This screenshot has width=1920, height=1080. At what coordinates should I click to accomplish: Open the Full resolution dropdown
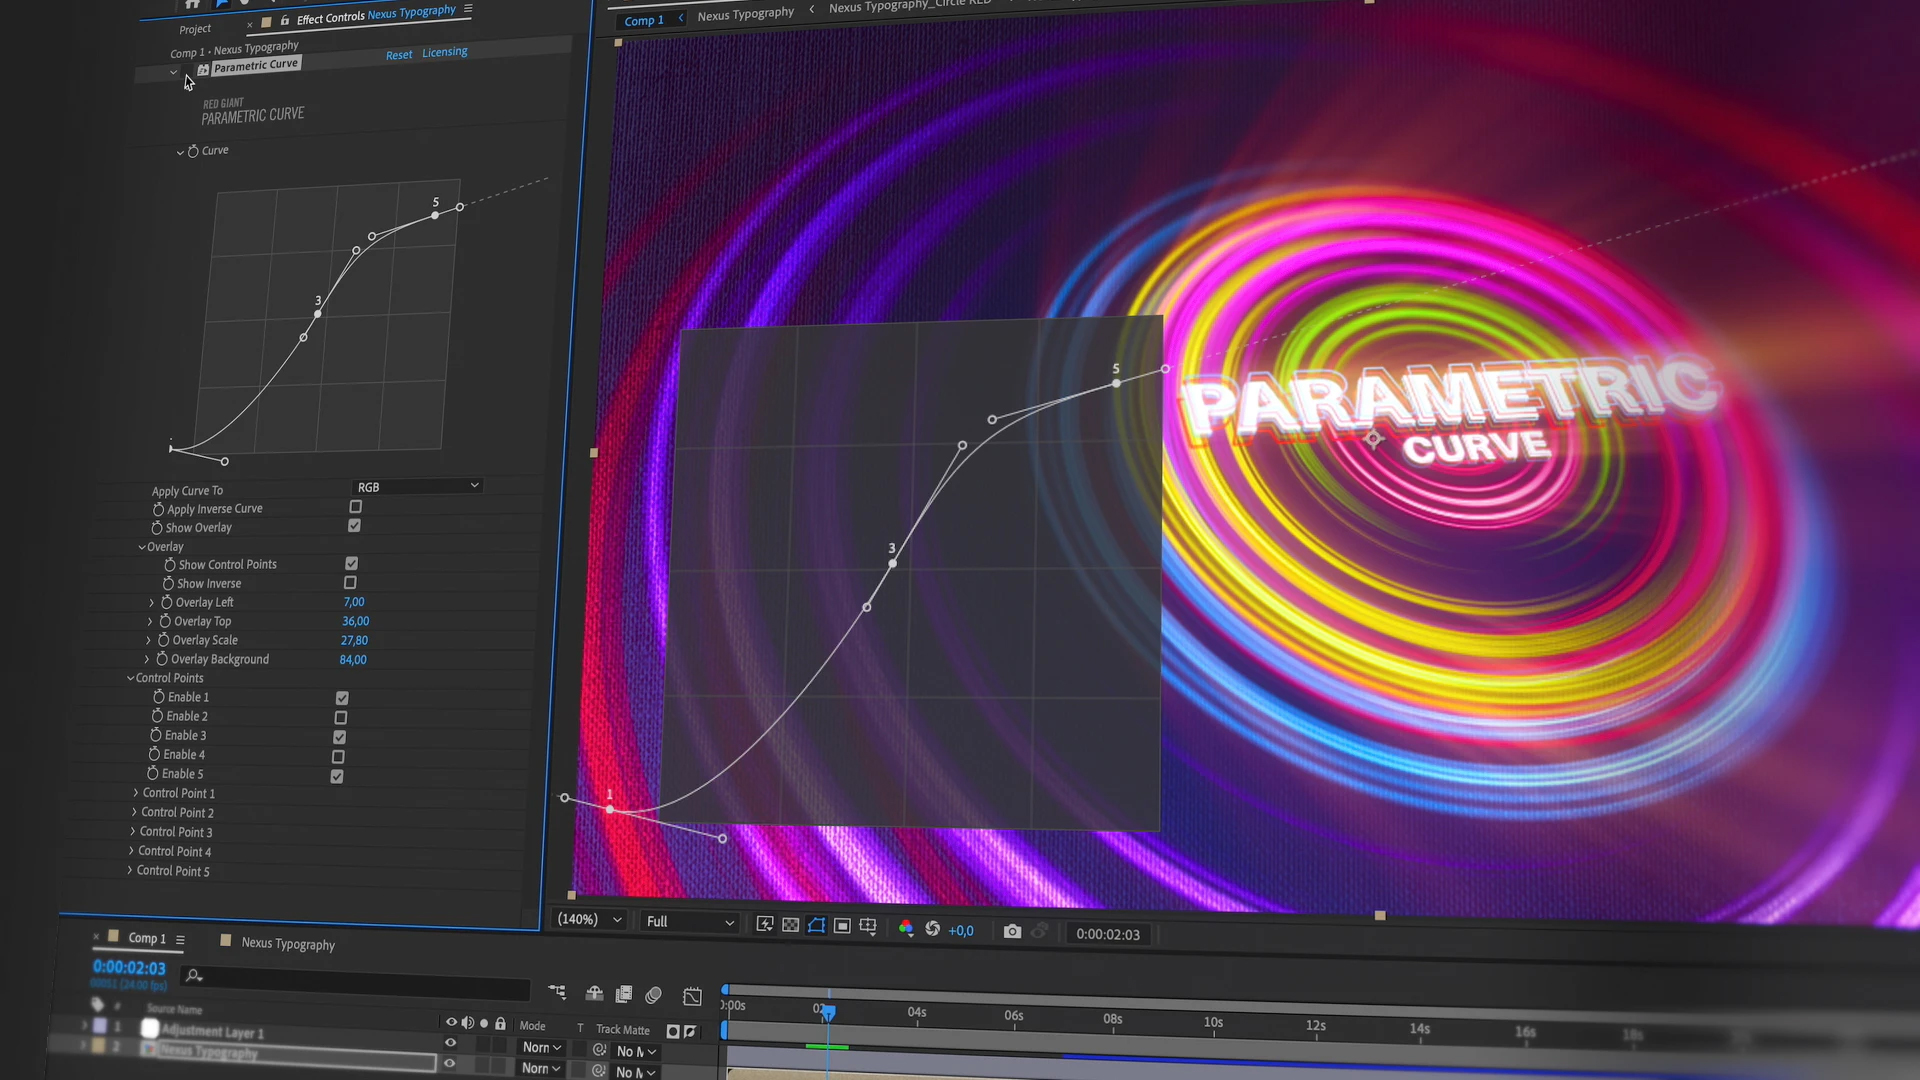689,922
